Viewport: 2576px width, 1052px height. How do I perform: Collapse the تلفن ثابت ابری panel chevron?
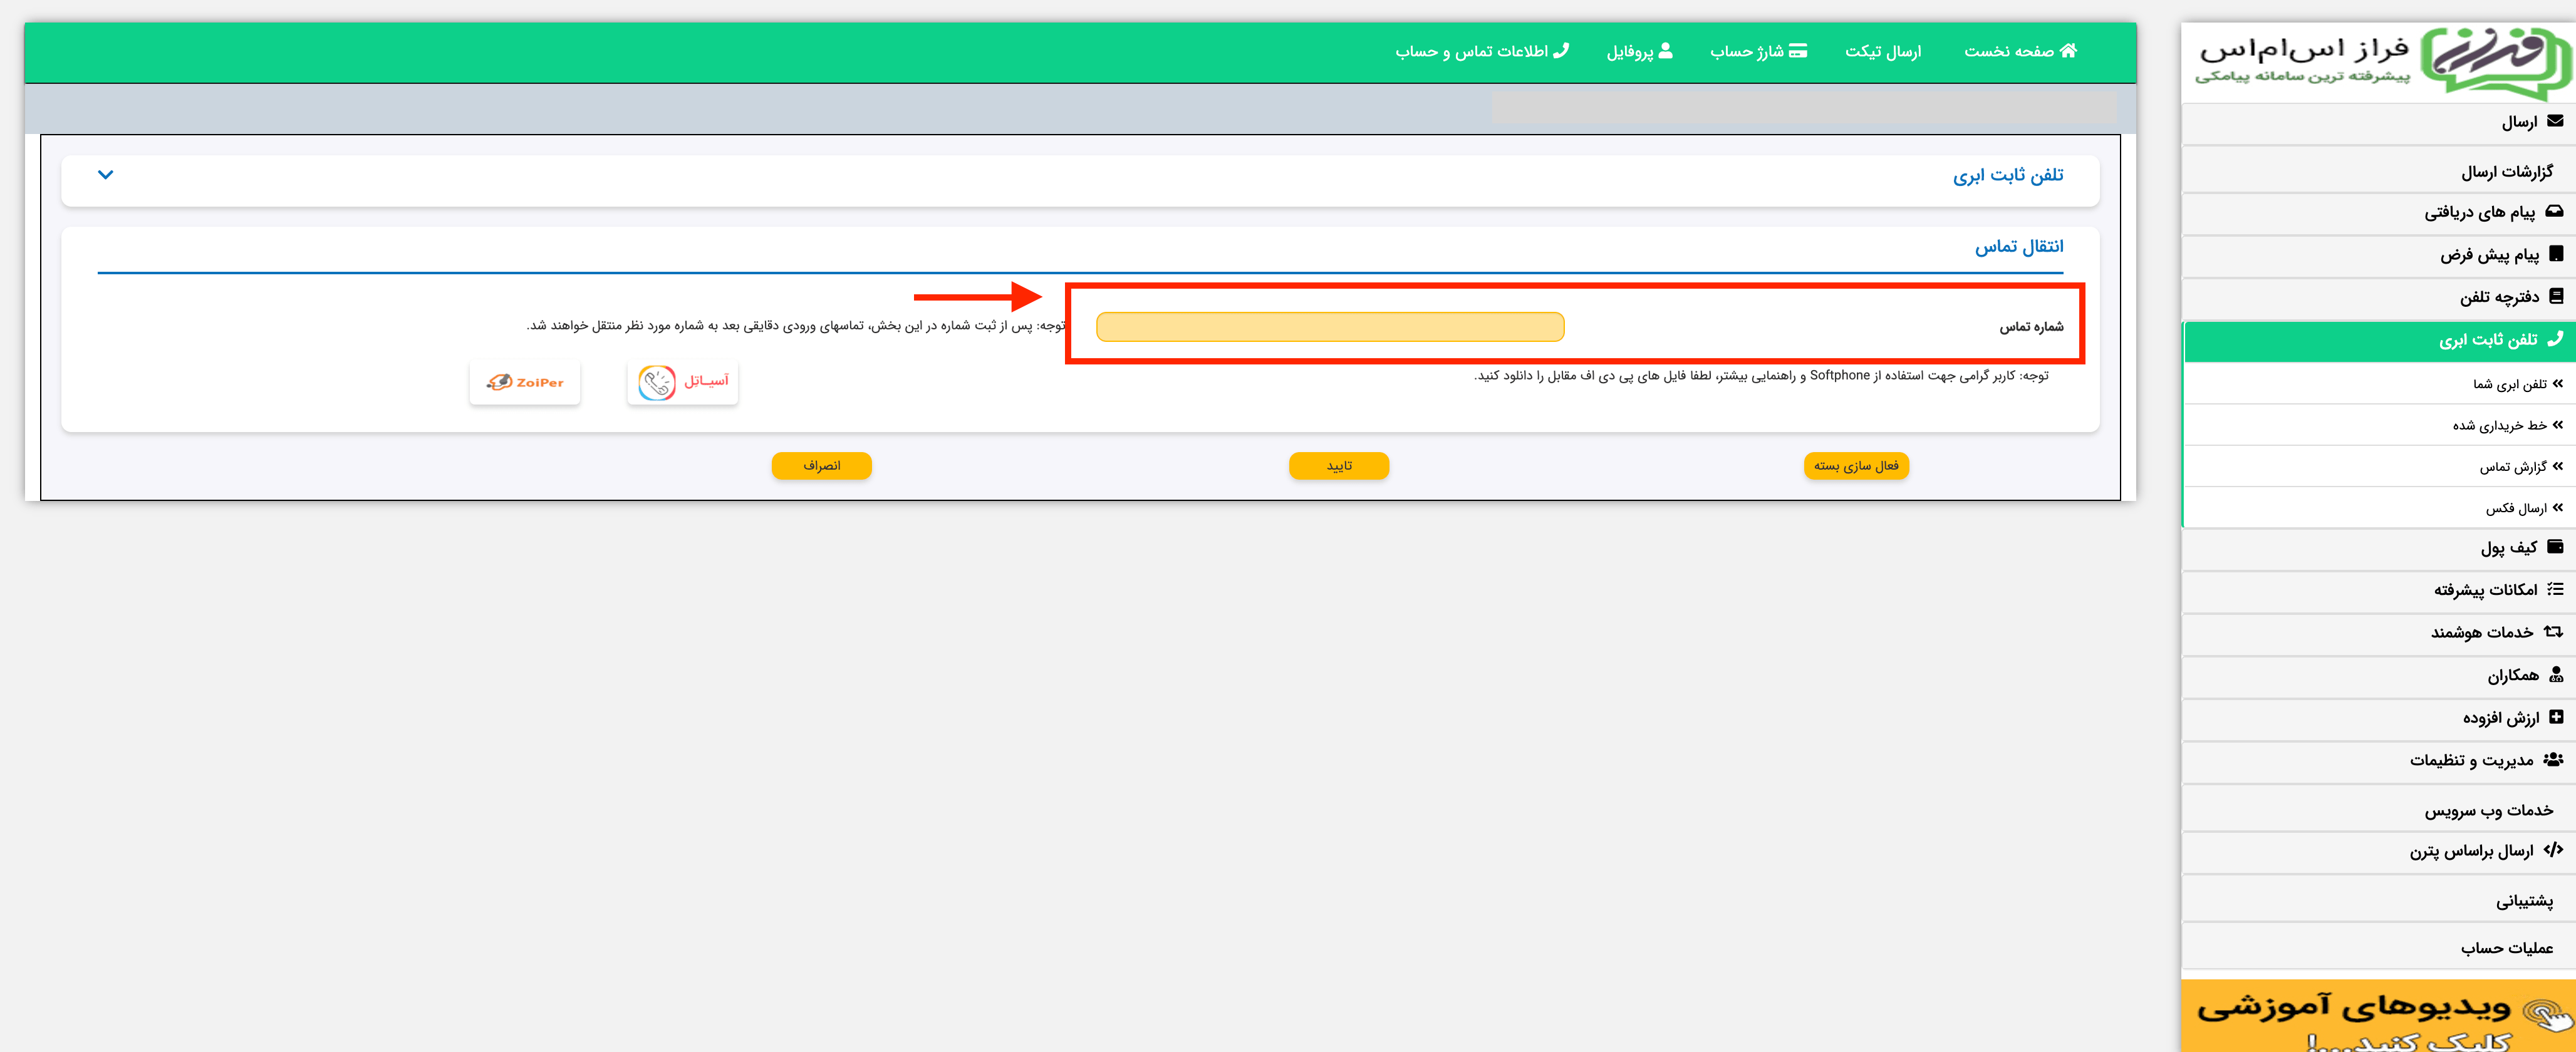(105, 175)
